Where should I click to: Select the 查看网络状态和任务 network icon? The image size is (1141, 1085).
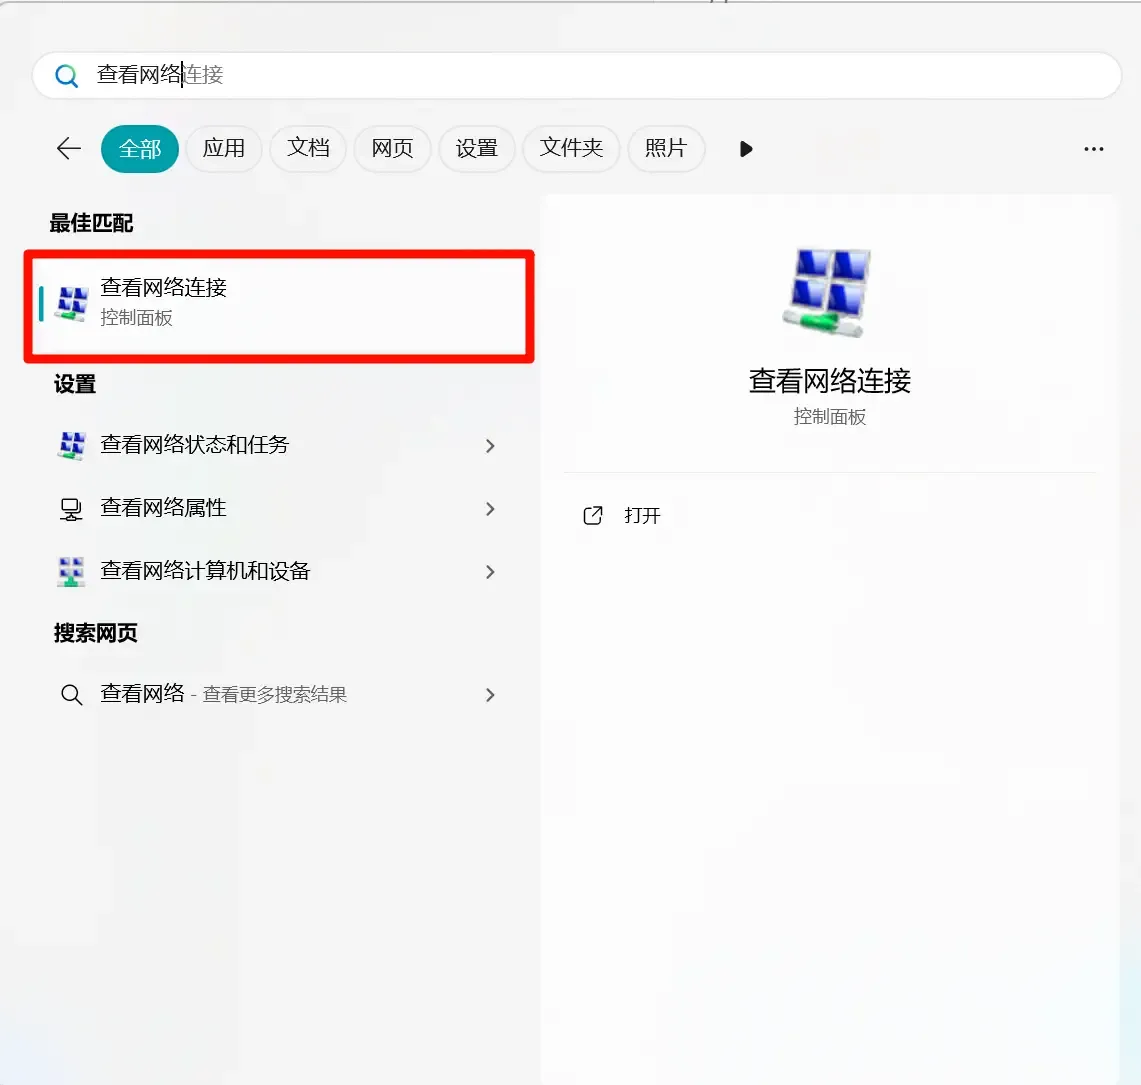point(70,445)
